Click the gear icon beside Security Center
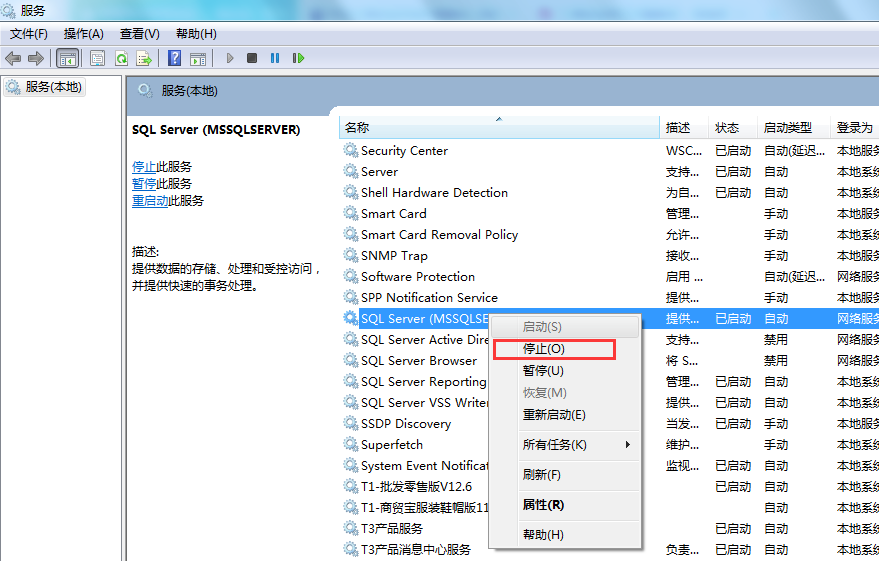 (350, 150)
